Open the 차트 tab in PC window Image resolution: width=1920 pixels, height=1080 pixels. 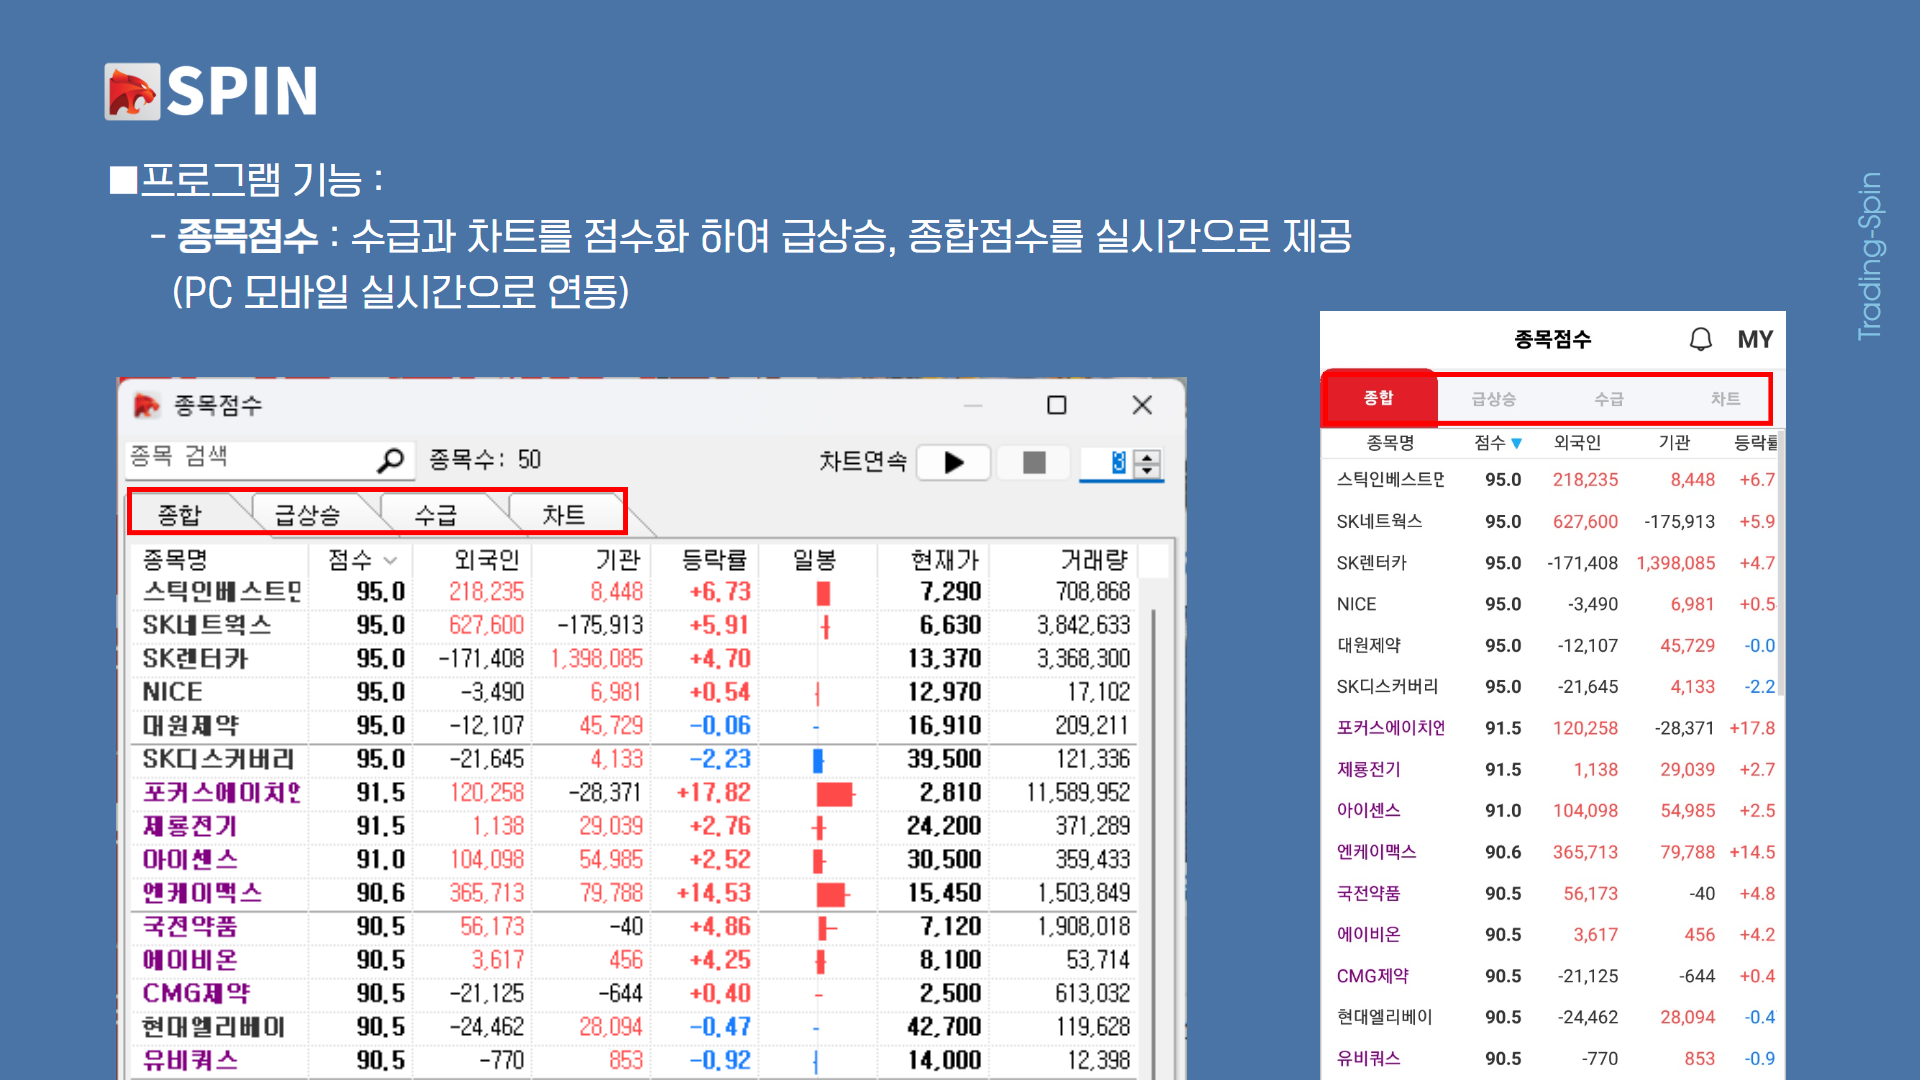tap(563, 514)
